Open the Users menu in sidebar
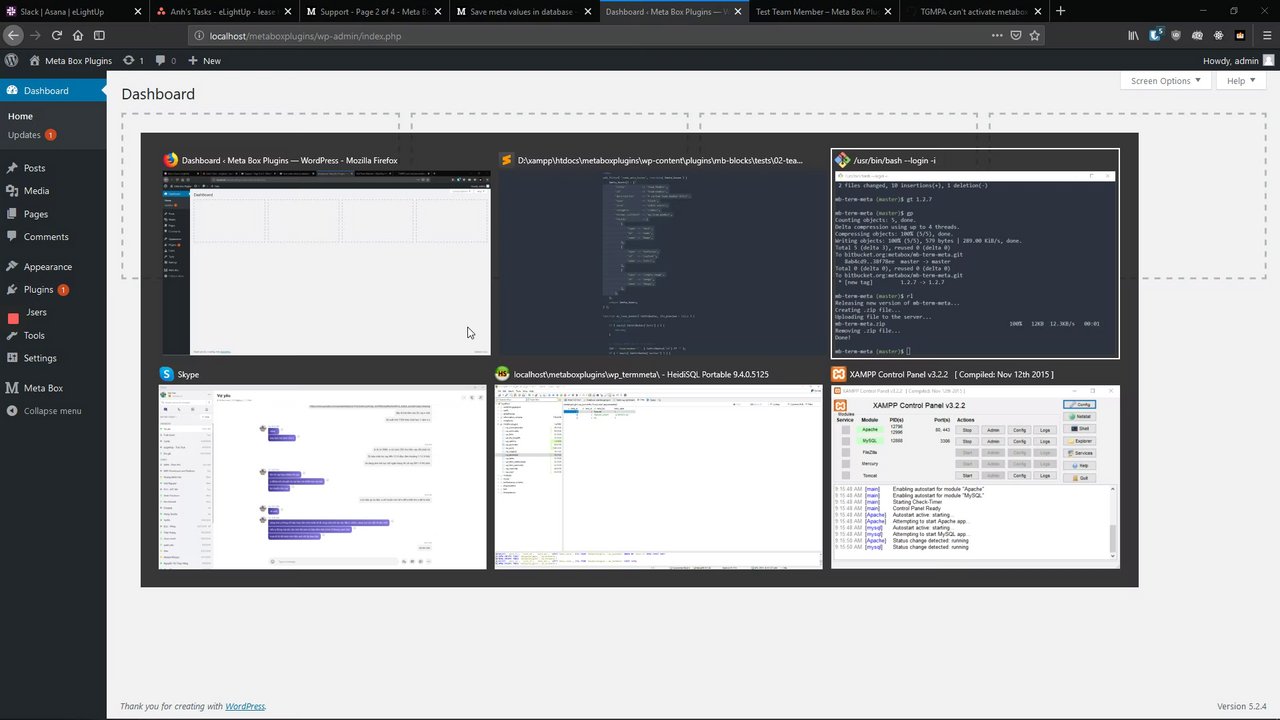 [x=53, y=313]
